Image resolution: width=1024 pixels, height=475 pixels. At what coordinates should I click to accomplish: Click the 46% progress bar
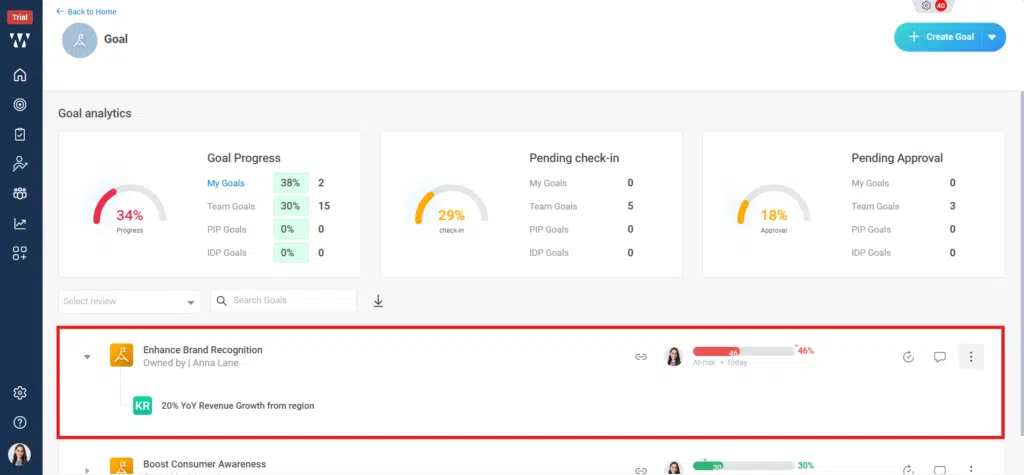point(744,351)
